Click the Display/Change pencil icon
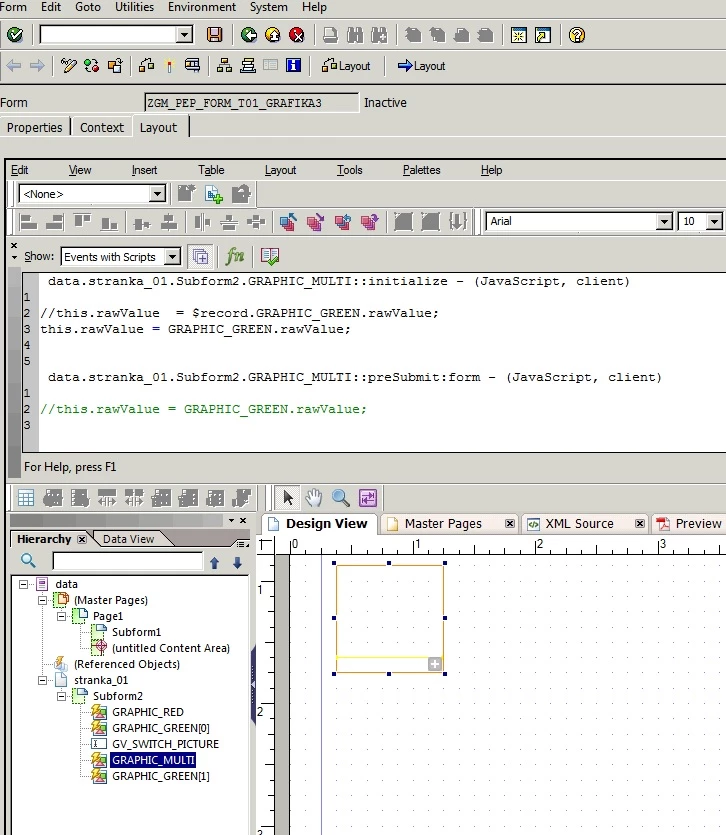726x835 pixels. [68, 66]
